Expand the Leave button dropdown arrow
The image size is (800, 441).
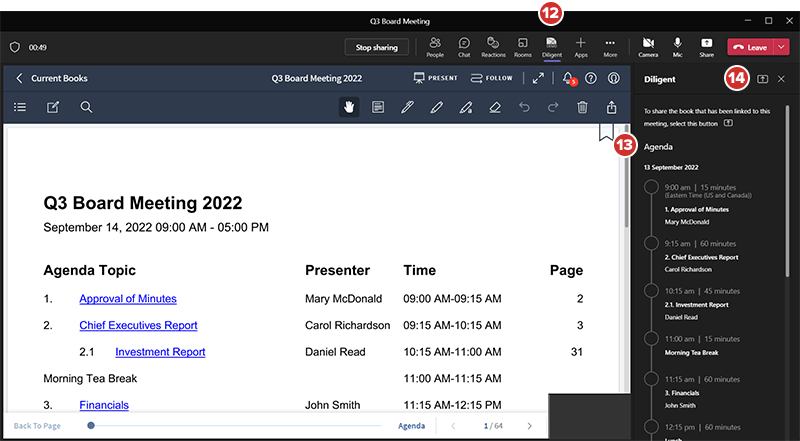[x=780, y=46]
